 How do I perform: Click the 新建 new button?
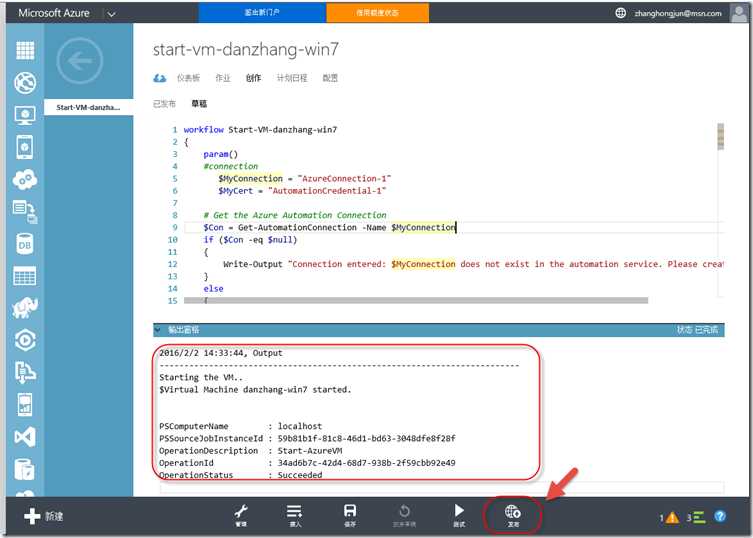tap(44, 516)
